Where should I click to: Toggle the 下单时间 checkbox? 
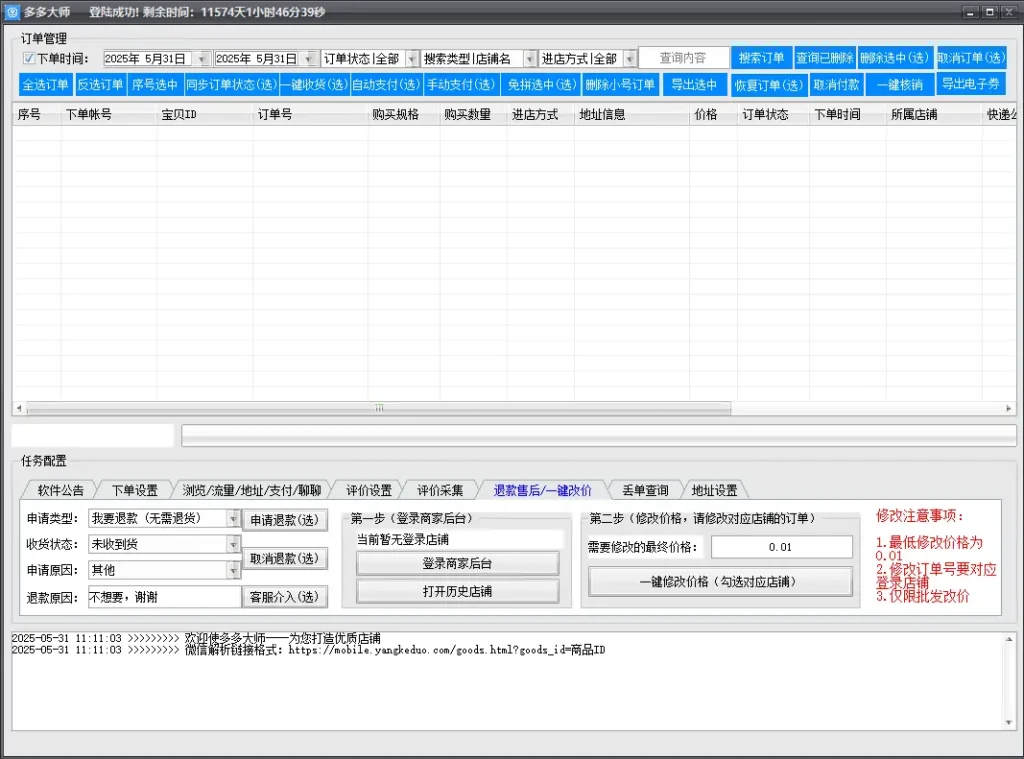tap(28, 59)
